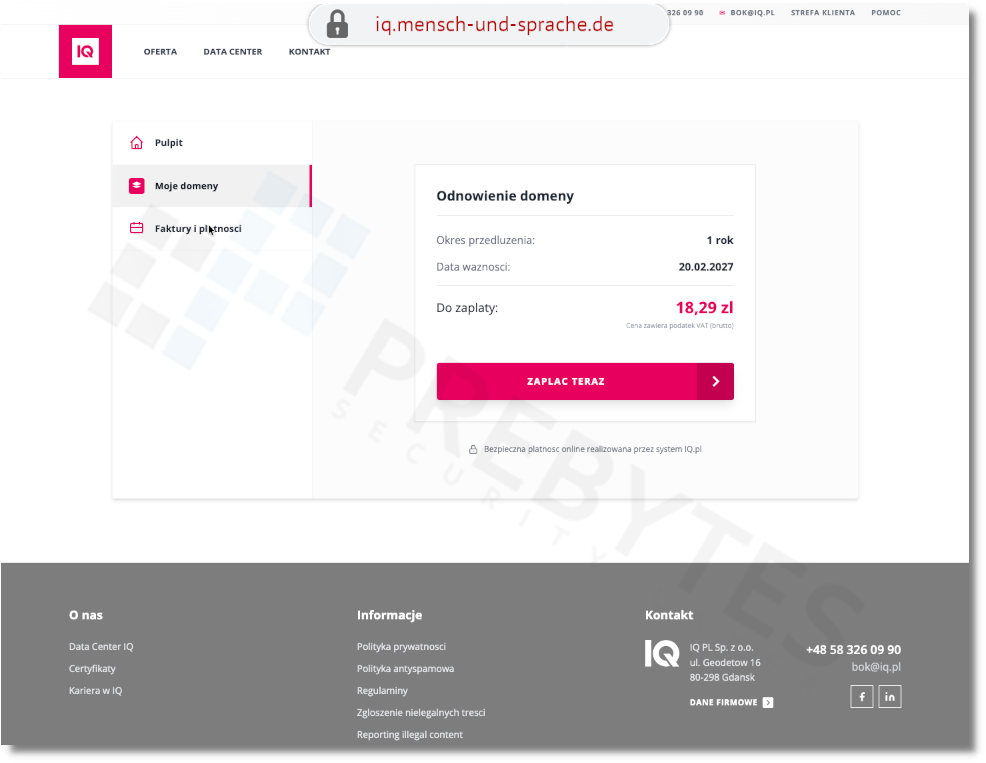Click the arrow on the Zaplac teraz button

pos(715,382)
